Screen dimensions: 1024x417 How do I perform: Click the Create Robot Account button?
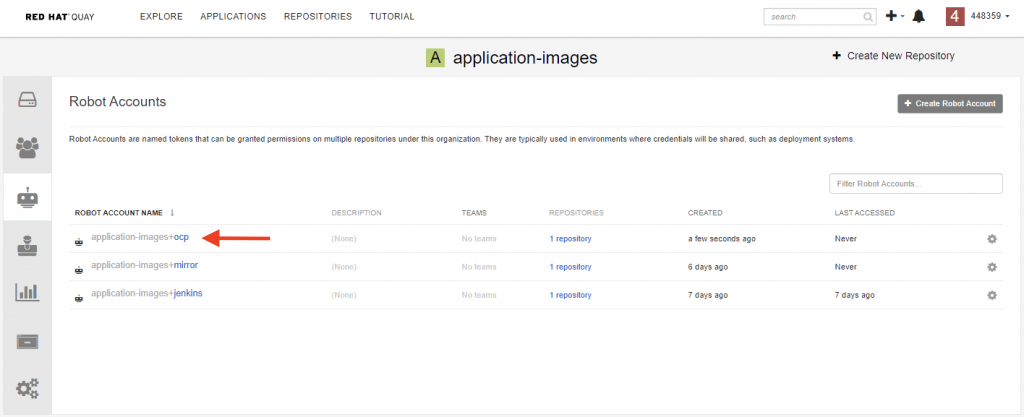tap(950, 103)
